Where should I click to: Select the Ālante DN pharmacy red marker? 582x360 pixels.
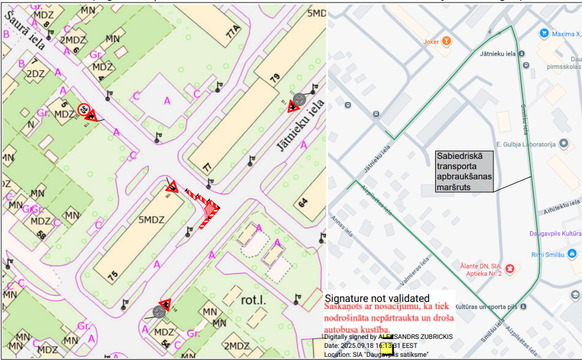(510, 268)
